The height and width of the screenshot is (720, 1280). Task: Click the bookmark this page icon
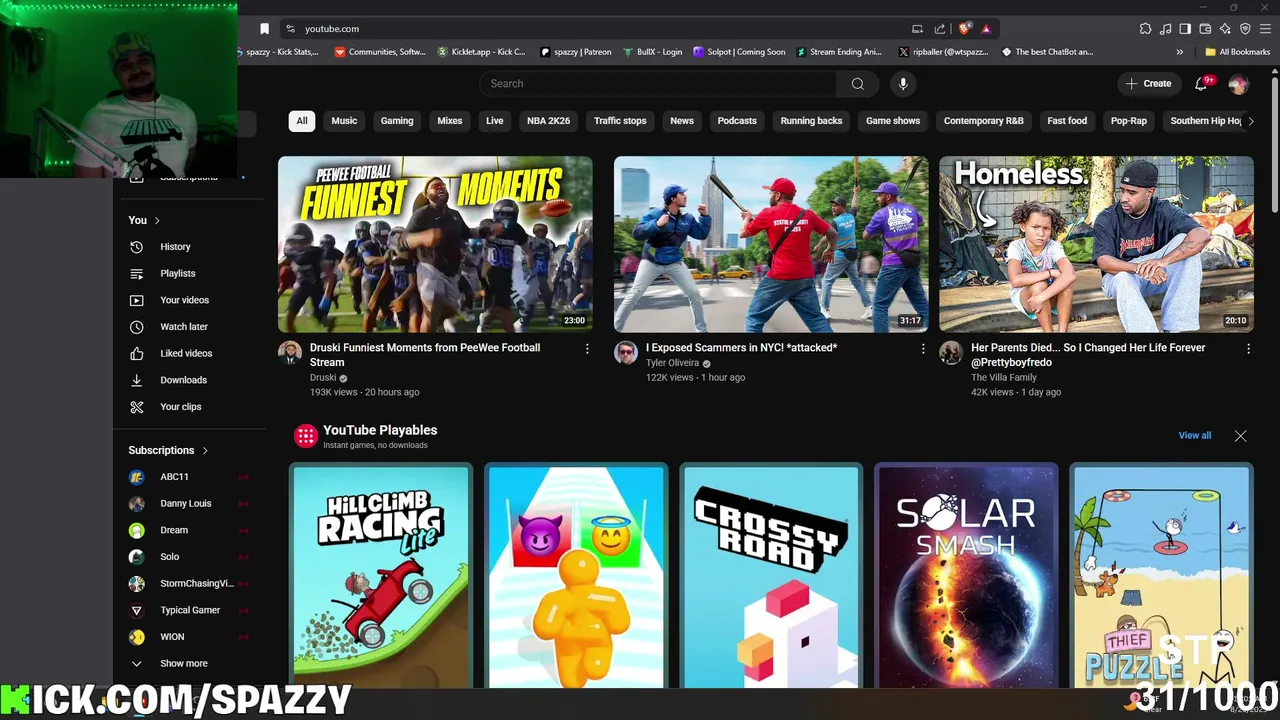tap(264, 29)
